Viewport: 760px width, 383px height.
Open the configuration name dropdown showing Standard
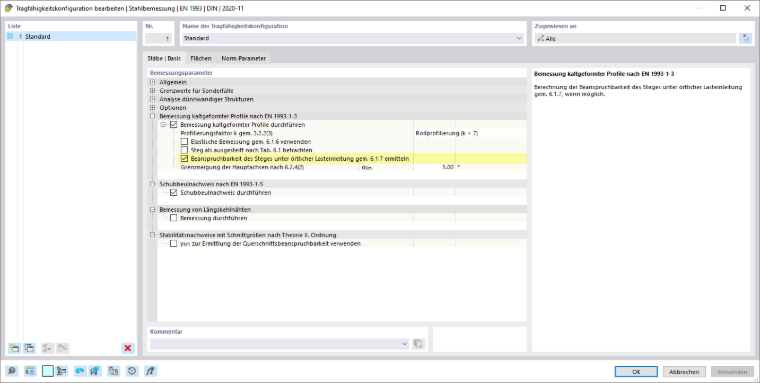coord(519,38)
